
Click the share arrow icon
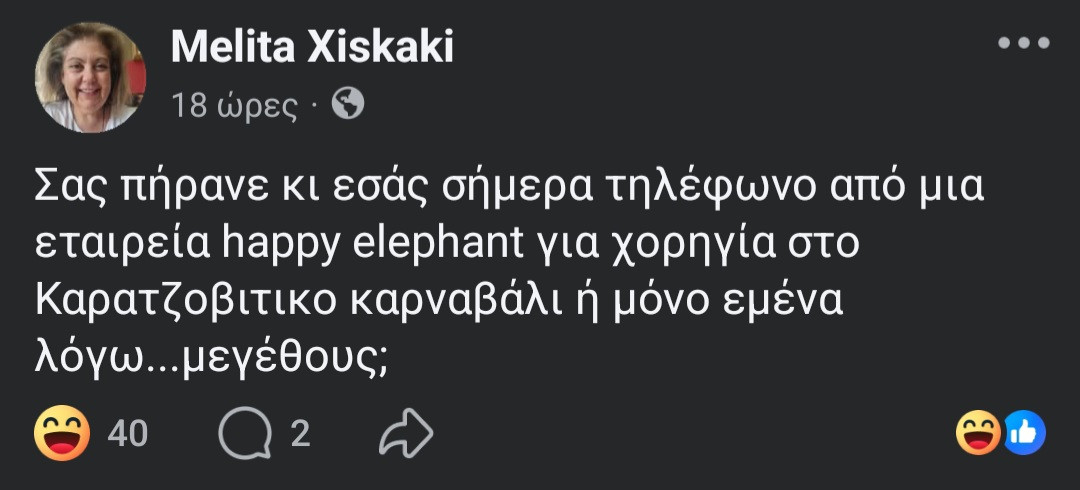tap(407, 433)
